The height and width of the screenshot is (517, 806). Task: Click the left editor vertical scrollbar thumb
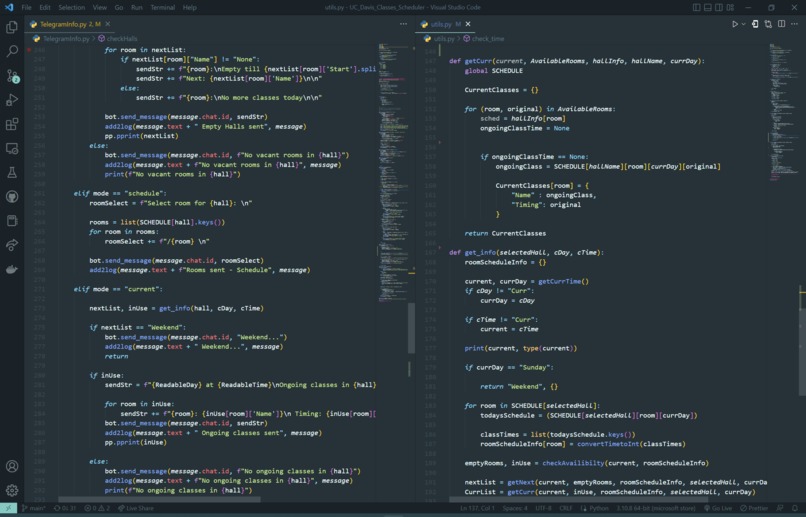click(x=411, y=328)
